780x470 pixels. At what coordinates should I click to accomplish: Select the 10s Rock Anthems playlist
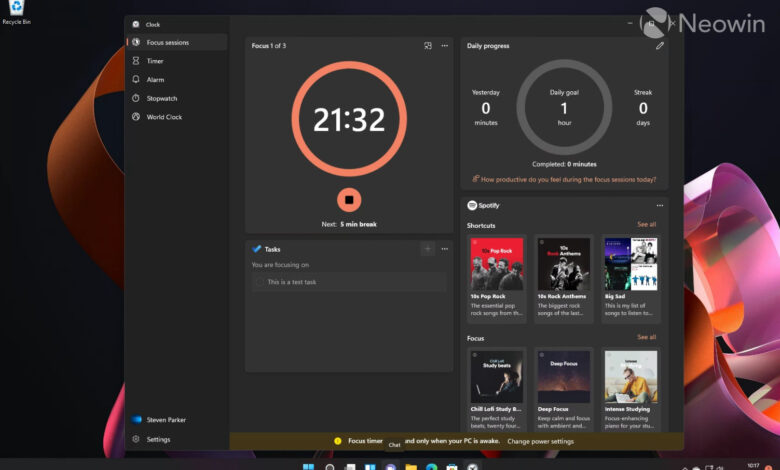564,279
